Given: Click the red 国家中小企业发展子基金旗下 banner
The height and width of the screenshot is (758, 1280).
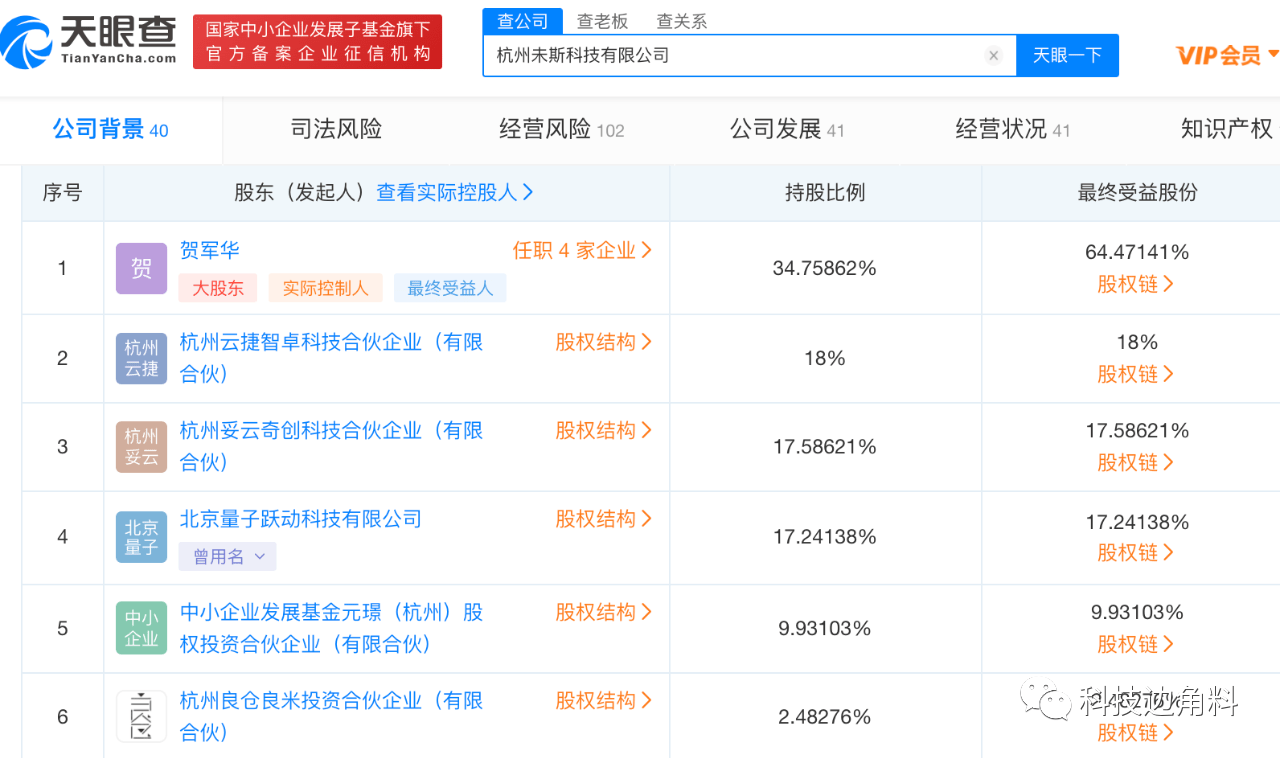Looking at the screenshot, I should (x=317, y=42).
